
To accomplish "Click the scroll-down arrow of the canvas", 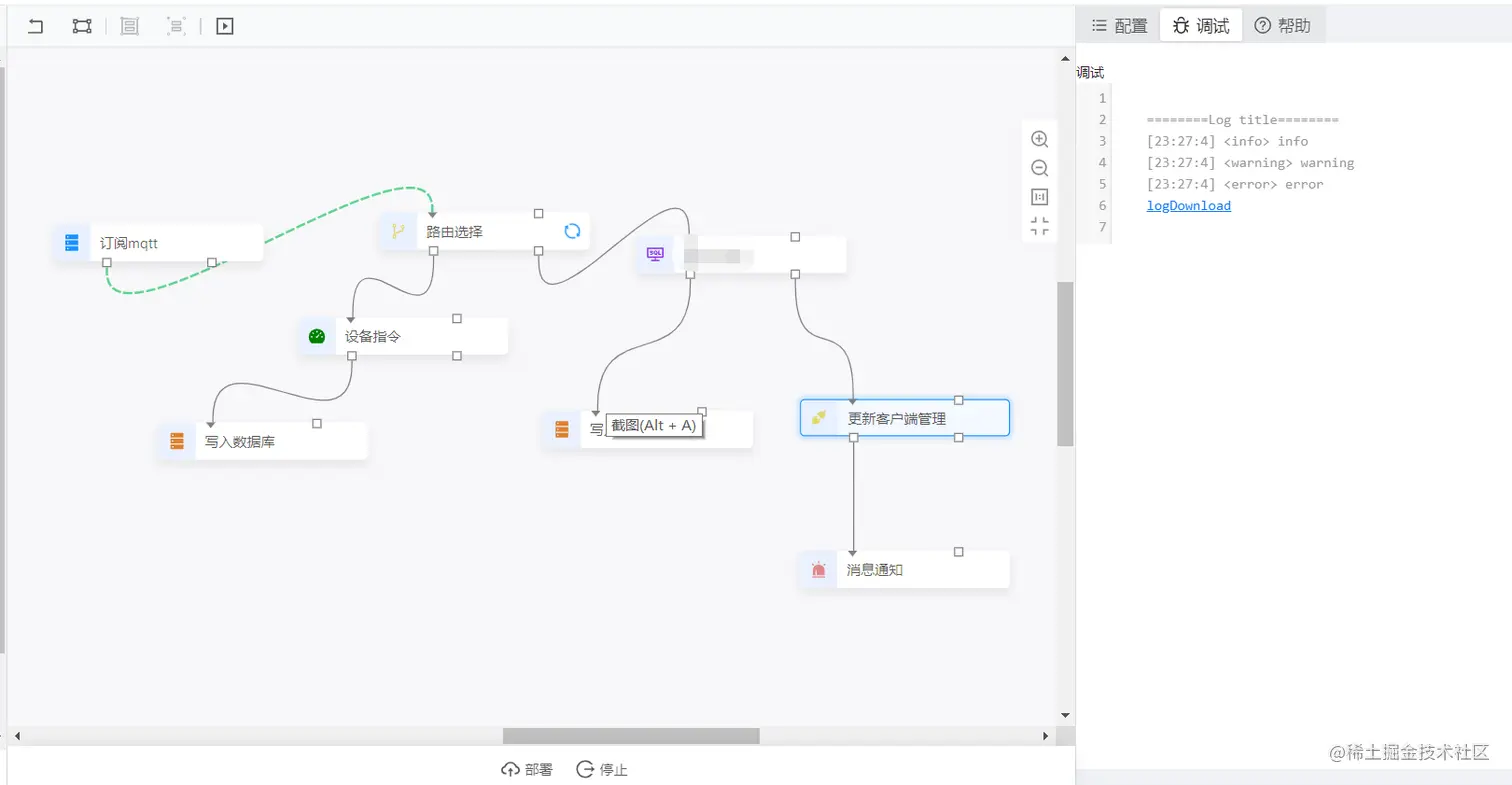I will [1065, 715].
